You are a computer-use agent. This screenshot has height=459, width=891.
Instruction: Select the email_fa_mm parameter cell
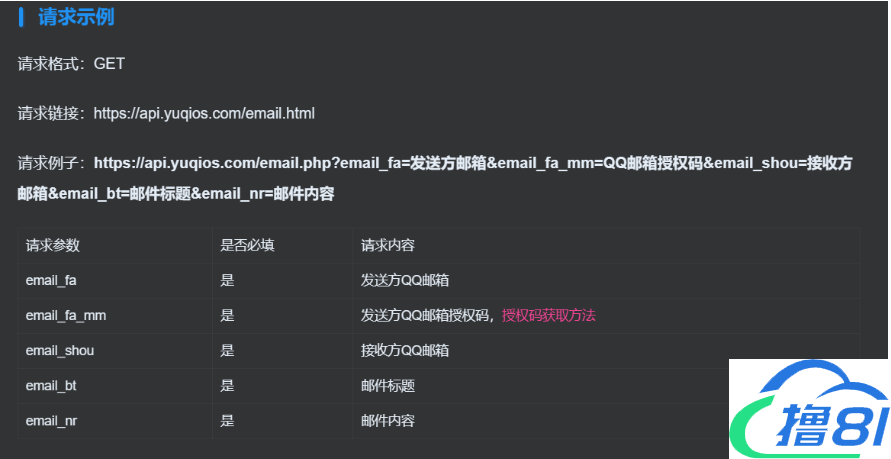66,315
